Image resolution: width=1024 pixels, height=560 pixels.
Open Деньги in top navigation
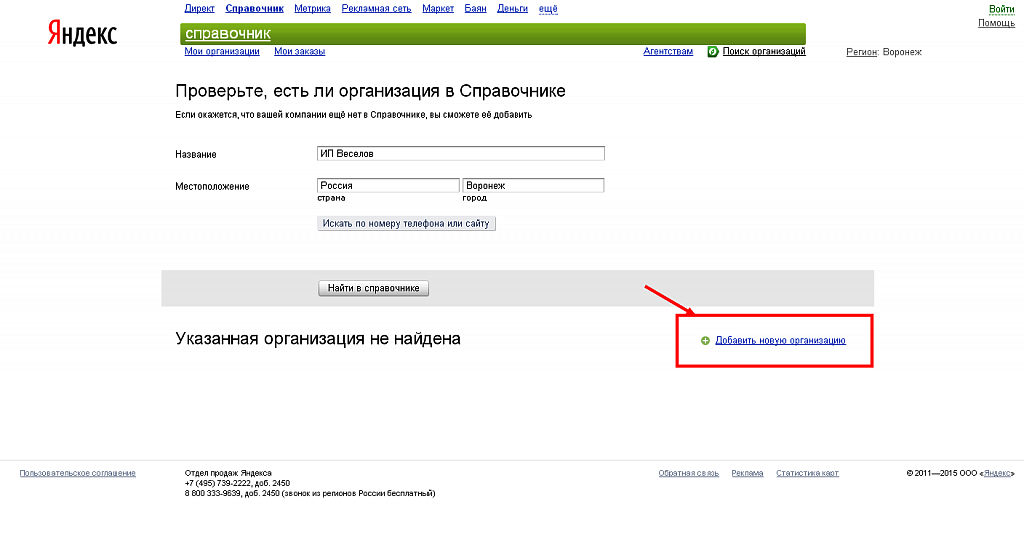512,8
